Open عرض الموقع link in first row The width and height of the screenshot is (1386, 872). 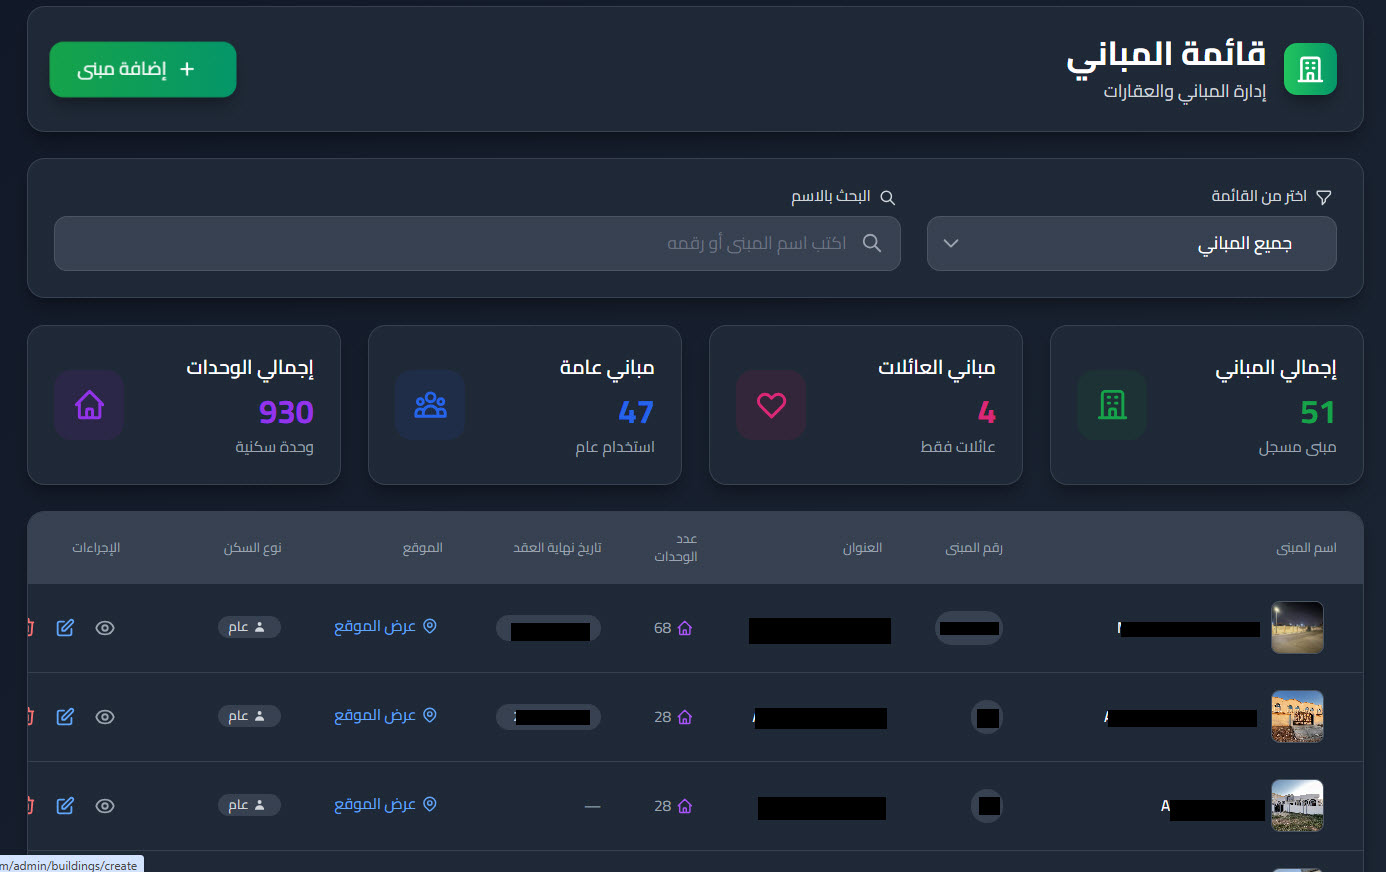pyautogui.click(x=385, y=626)
